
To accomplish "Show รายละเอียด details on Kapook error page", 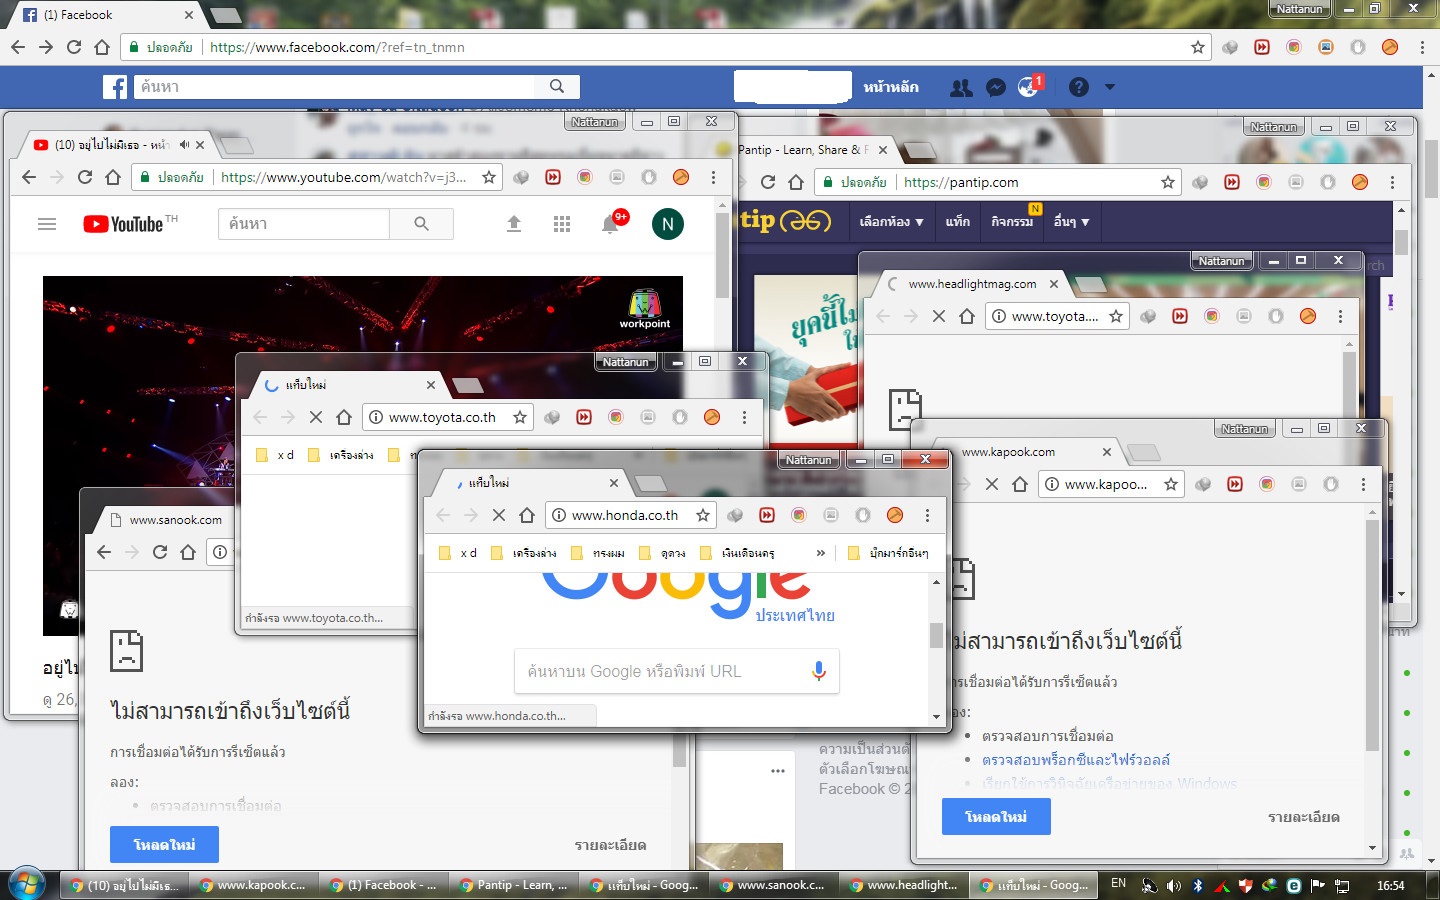I will 1303,817.
